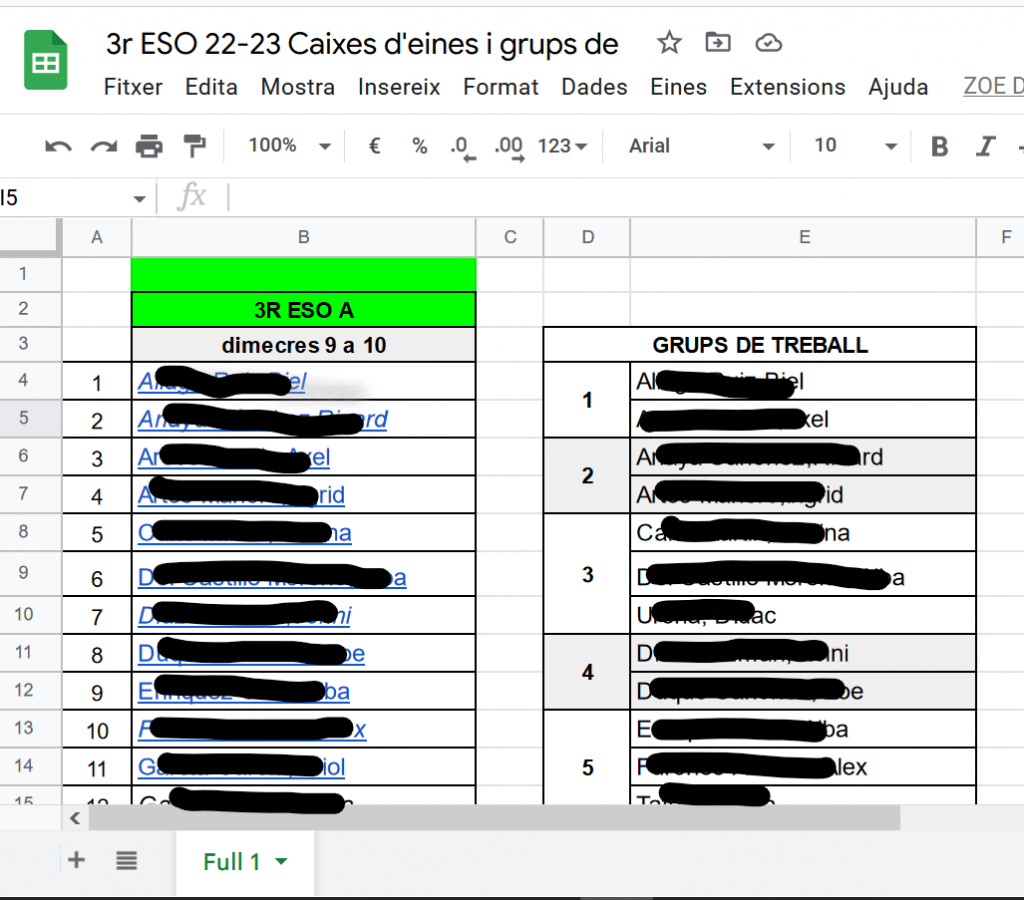Toggle italic text formatting
The height and width of the screenshot is (900, 1024).
click(x=986, y=147)
